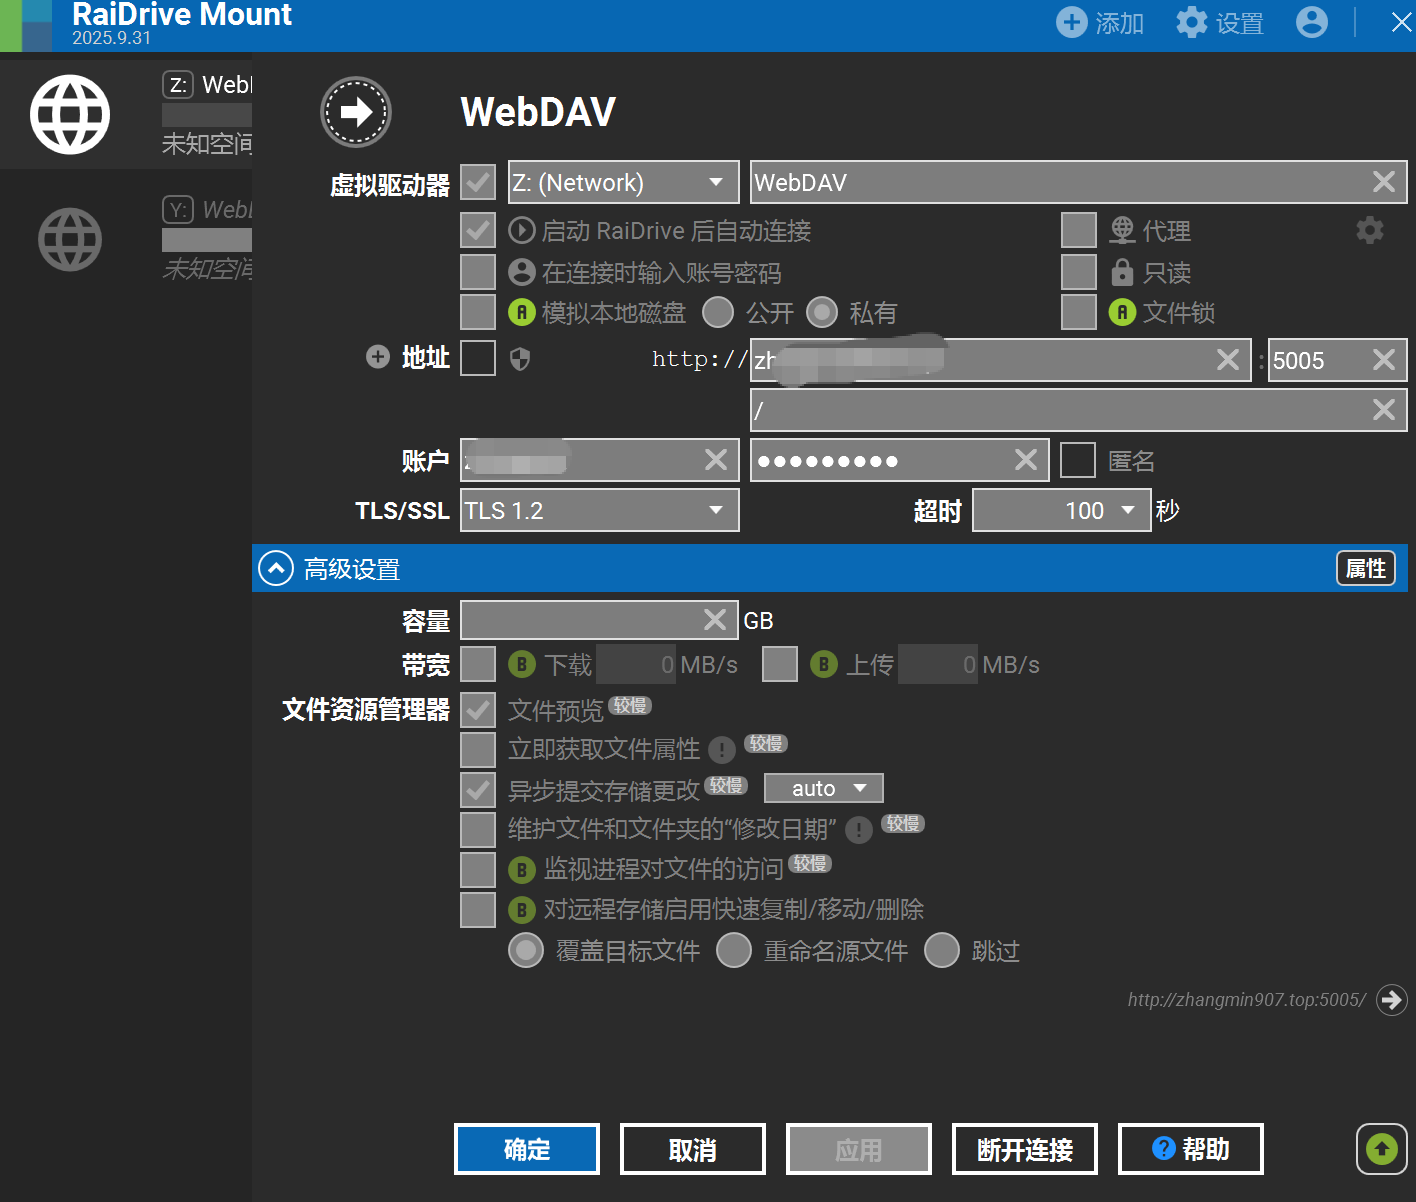Open the user account profile icon

coord(1312,22)
